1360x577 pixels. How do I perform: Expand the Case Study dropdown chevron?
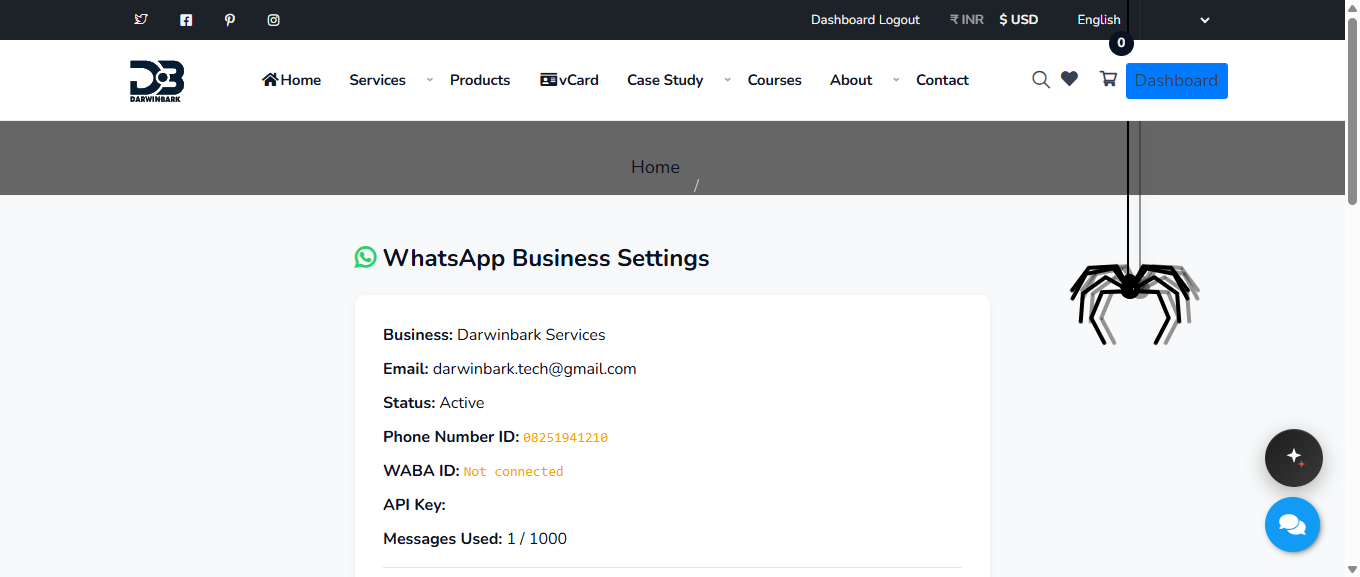point(727,79)
